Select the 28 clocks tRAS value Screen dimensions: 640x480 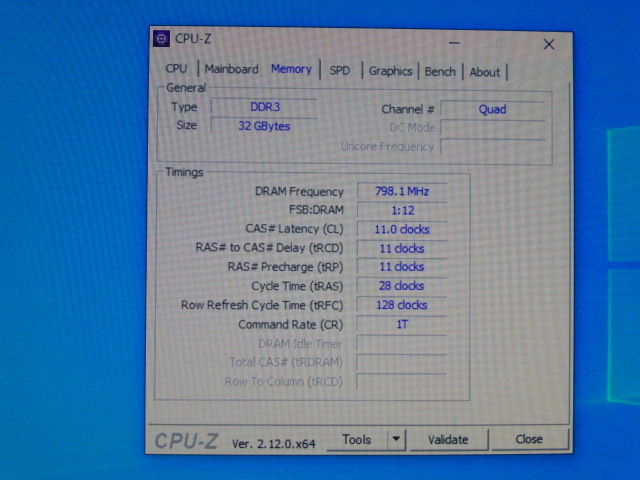[402, 286]
